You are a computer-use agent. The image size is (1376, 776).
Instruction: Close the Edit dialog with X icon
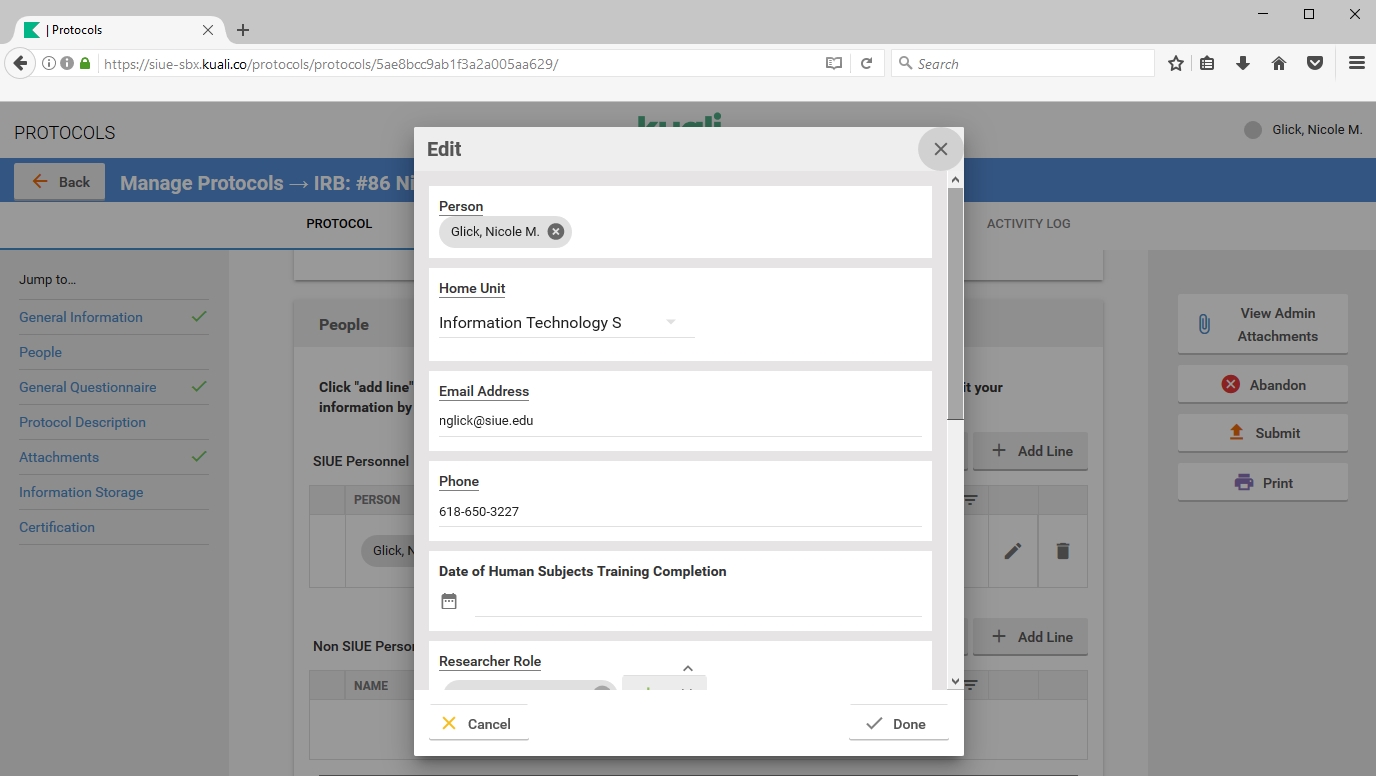pos(940,149)
